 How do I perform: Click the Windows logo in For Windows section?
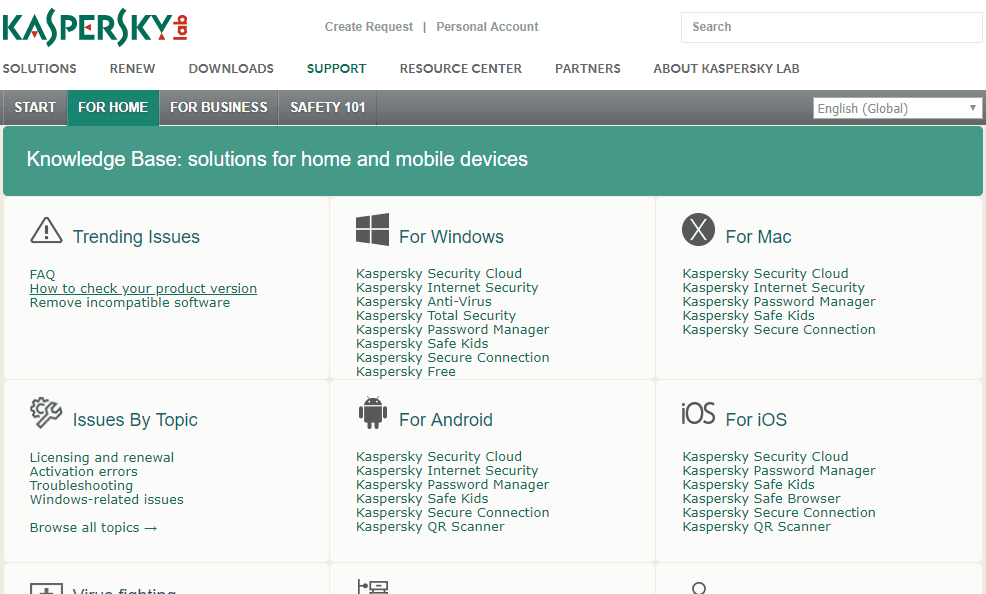coord(371,229)
